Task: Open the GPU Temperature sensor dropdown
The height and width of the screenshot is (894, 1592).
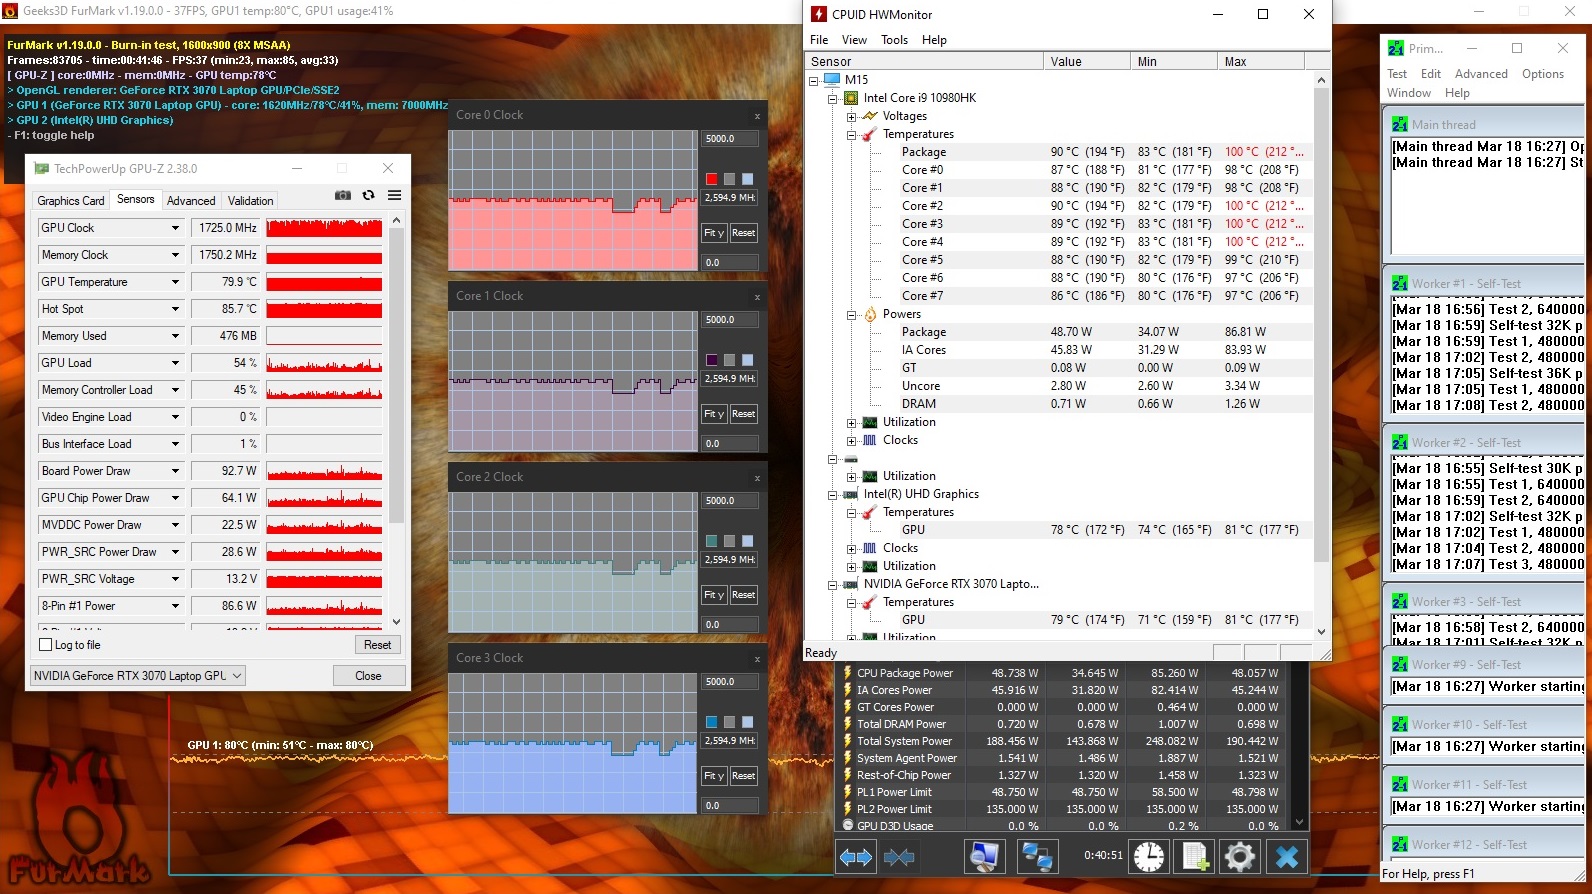Action: click(175, 282)
